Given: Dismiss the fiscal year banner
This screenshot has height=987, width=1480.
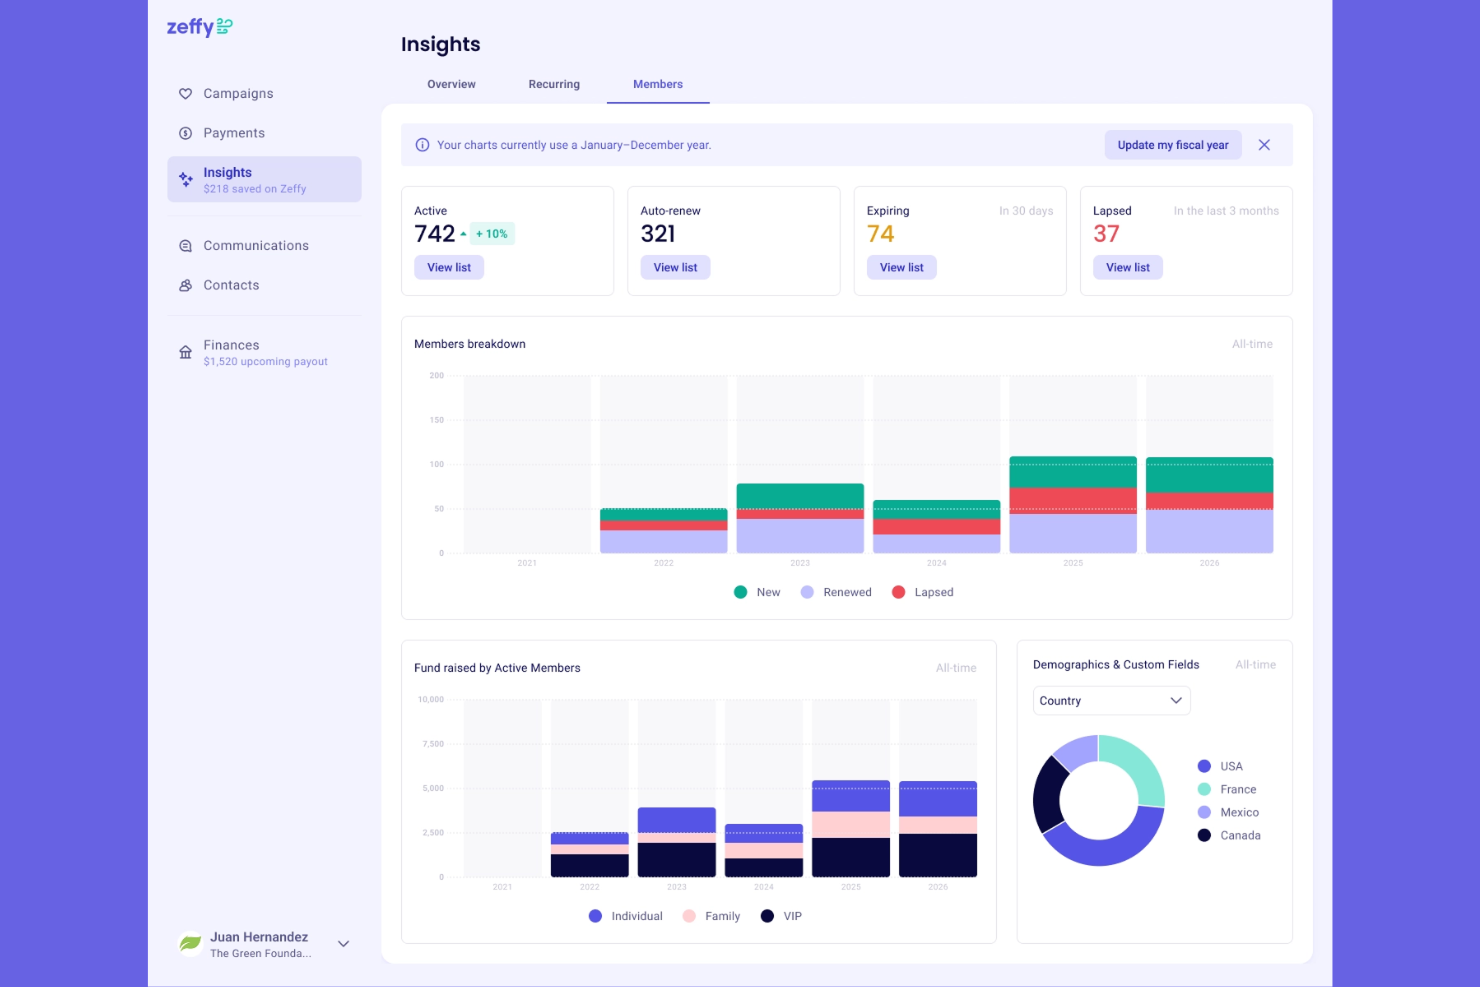Looking at the screenshot, I should 1264,145.
